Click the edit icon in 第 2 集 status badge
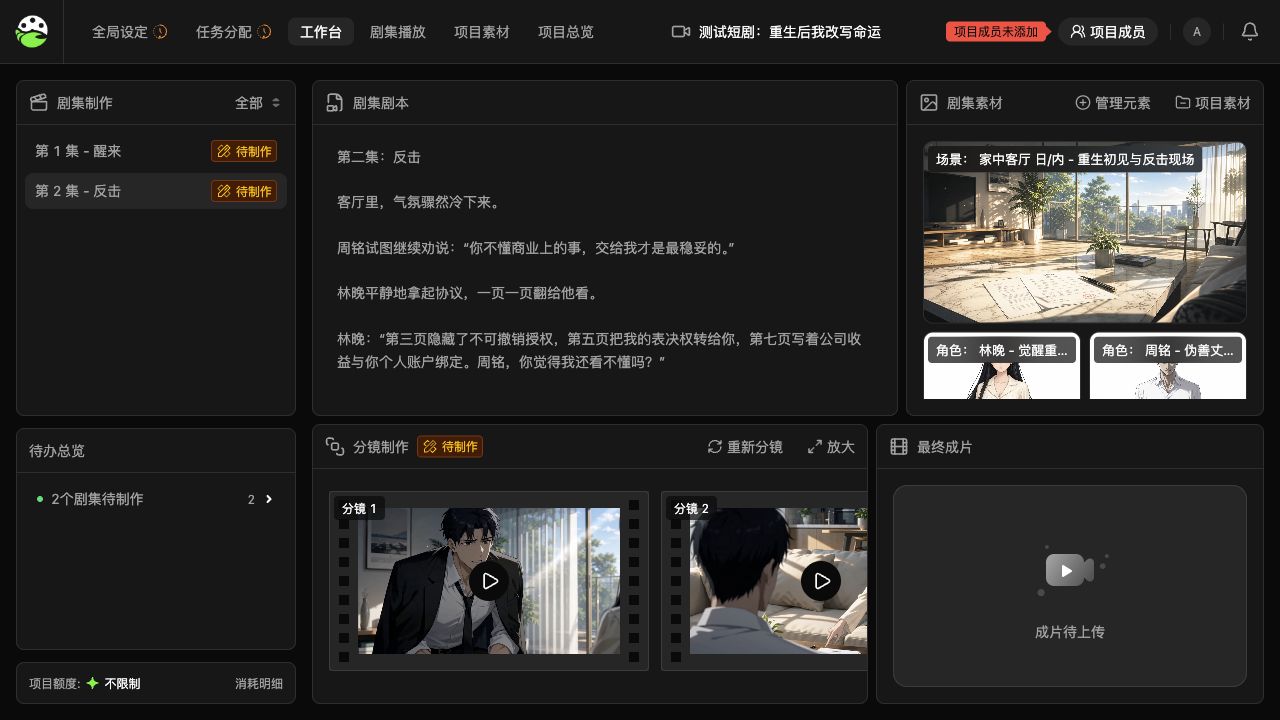The image size is (1280, 720). click(x=224, y=192)
